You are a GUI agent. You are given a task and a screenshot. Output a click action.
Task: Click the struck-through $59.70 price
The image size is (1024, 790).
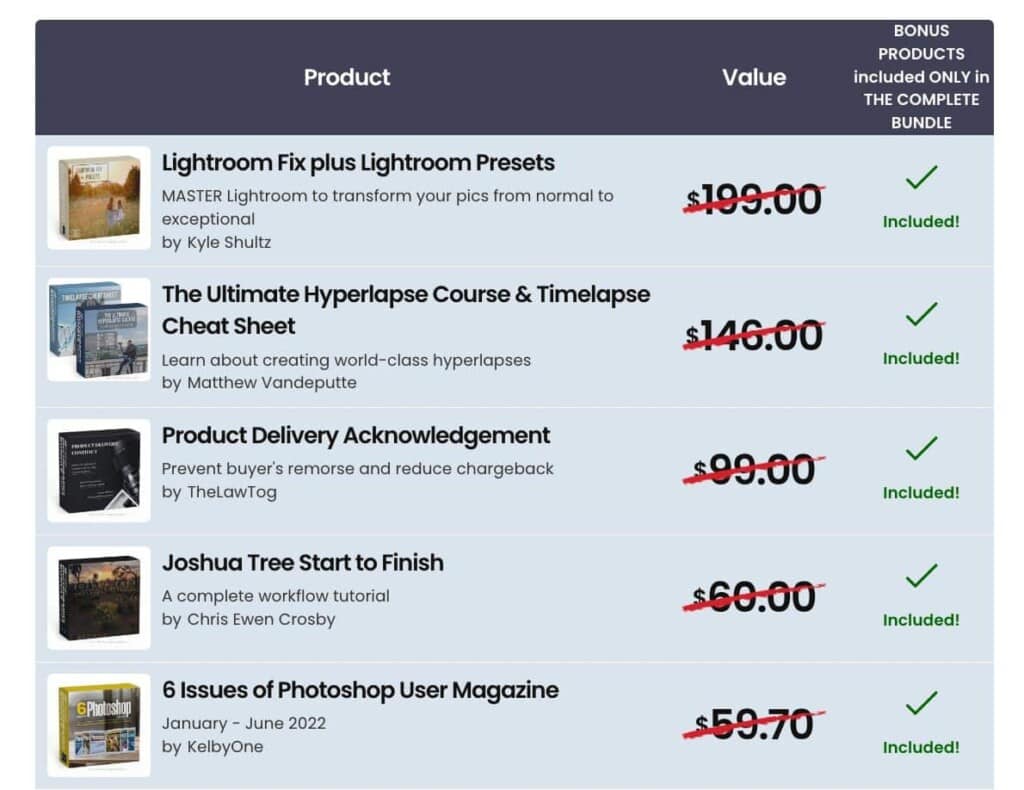(x=754, y=725)
